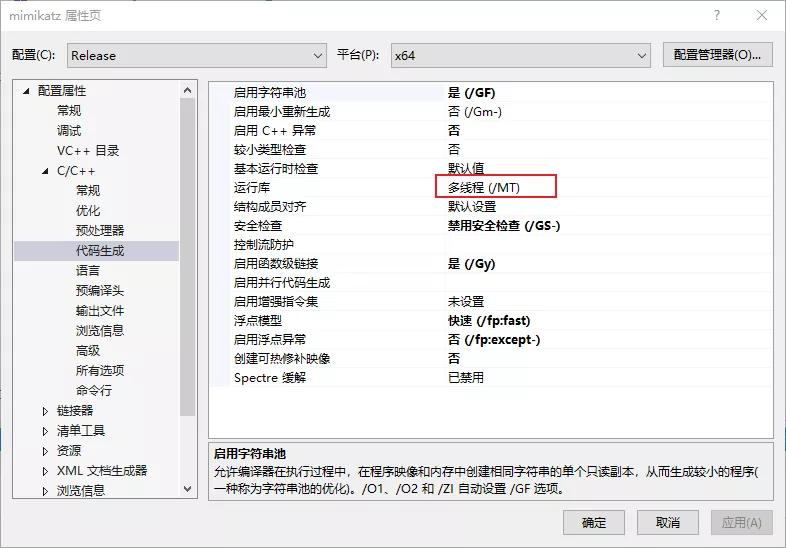This screenshot has width=786, height=548.
Task: Select the 启用函数级链接 property
Action: [x=276, y=264]
